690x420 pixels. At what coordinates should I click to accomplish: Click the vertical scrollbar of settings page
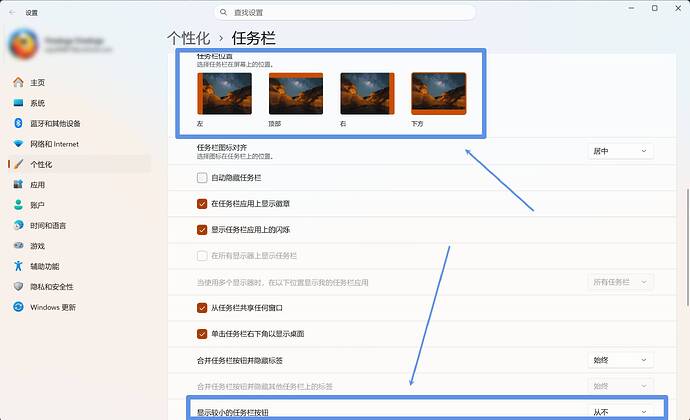click(687, 247)
